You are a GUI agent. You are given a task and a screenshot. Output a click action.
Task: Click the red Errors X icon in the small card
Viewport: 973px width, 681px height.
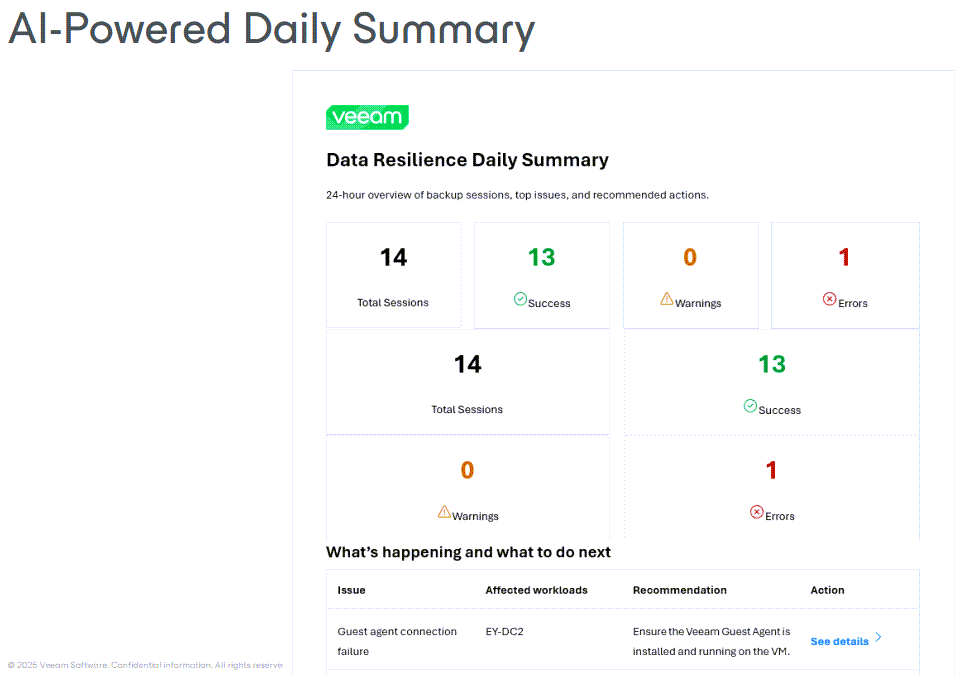coord(829,299)
